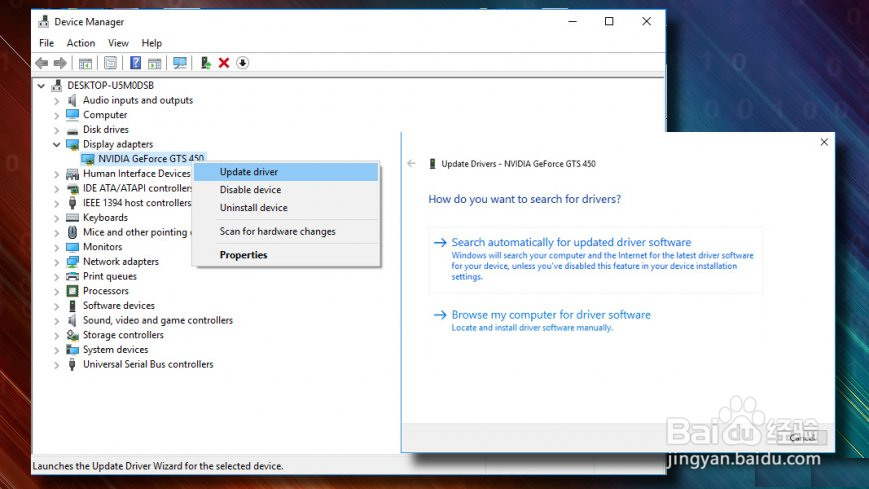Viewport: 869px width, 489px height.
Task: Click the Properties toolbar icon
Action: point(110,63)
